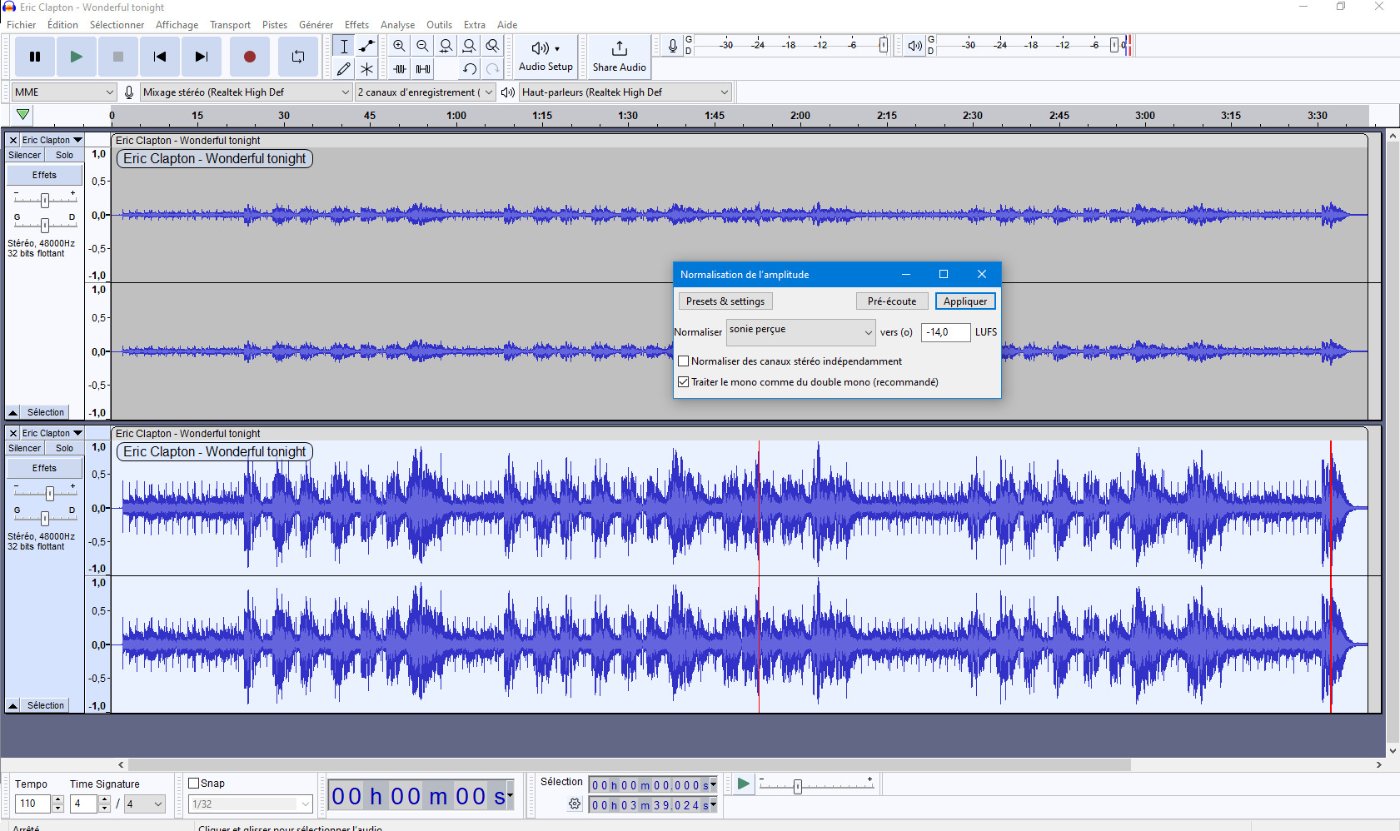The image size is (1400, 831).
Task: Open Haut-parleurs playback device dropdown
Action: (x=625, y=92)
